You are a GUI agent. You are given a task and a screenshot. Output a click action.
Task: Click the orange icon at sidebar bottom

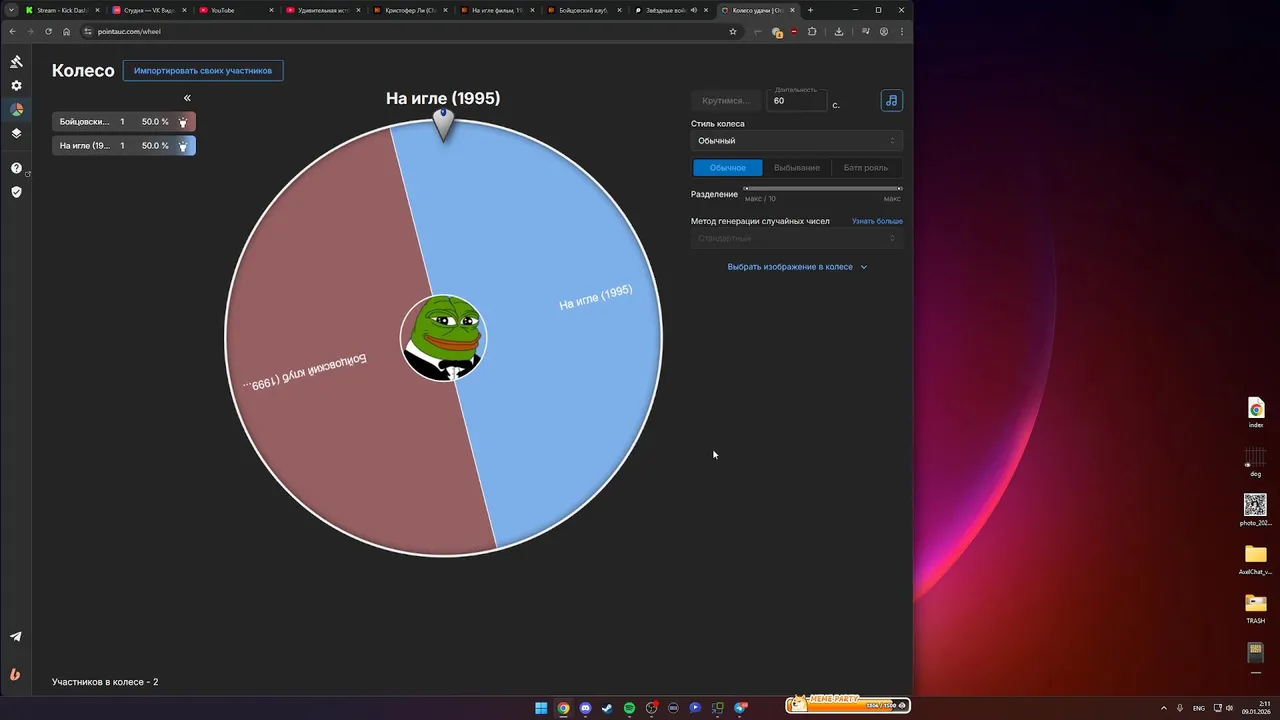tap(16, 673)
